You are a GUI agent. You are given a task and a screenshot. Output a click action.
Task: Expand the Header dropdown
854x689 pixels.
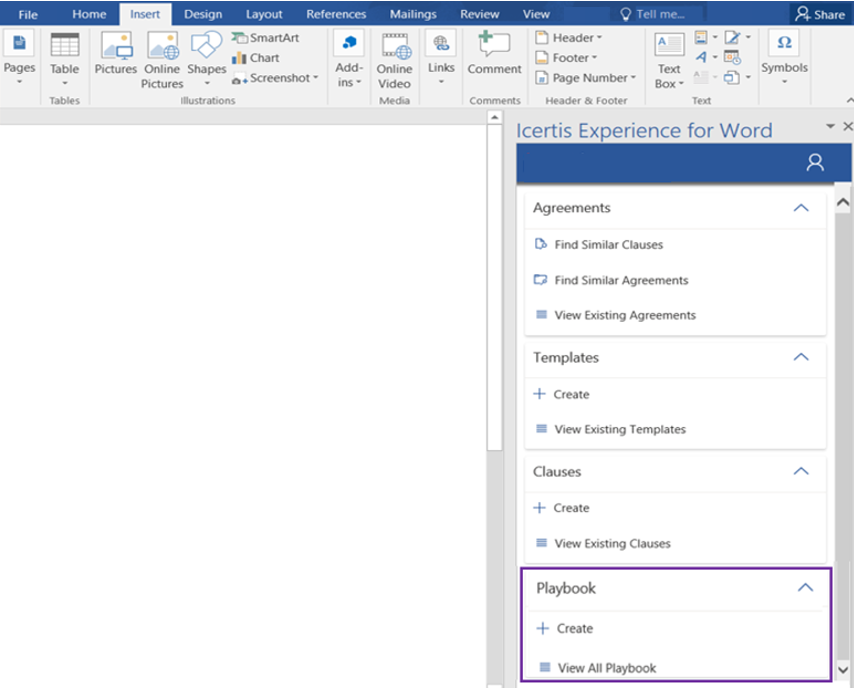(568, 38)
